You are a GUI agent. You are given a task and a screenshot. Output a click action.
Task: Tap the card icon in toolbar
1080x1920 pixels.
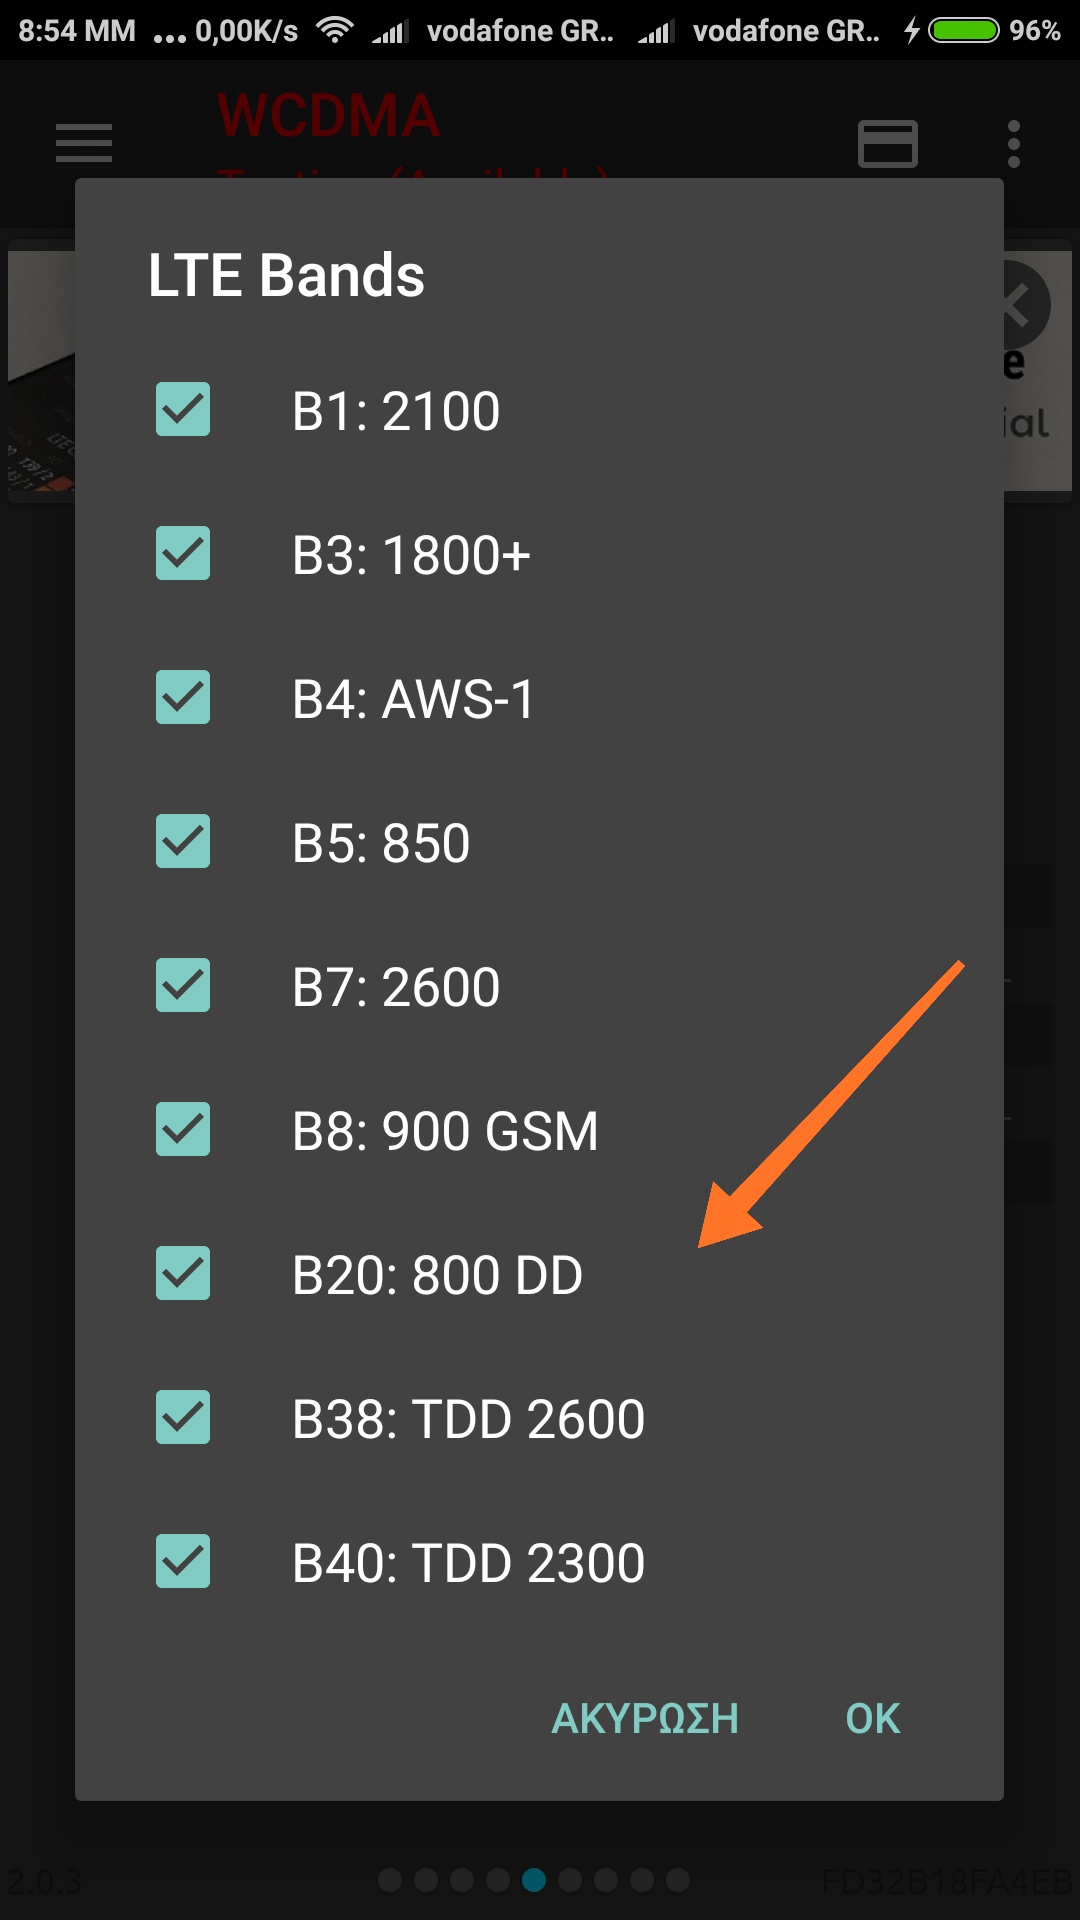(x=887, y=144)
